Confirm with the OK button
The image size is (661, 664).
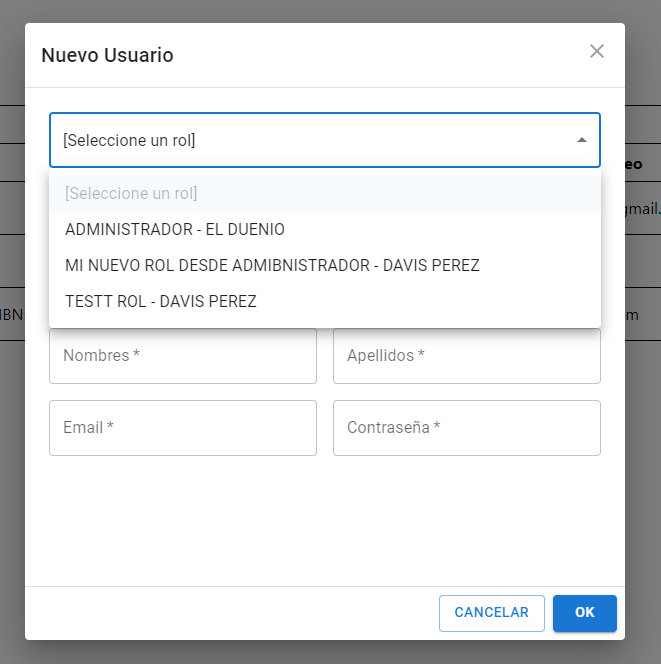pyautogui.click(x=584, y=613)
